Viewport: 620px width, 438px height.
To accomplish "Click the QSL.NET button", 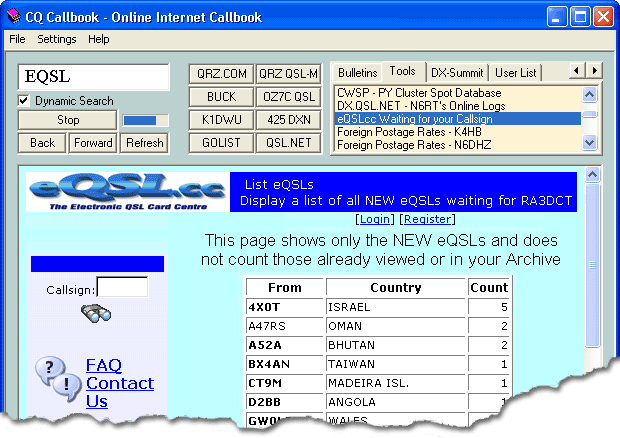I will (x=288, y=143).
